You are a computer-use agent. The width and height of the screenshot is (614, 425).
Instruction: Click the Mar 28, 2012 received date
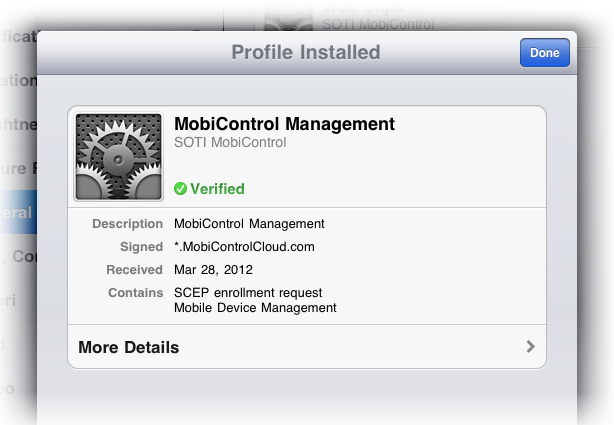pos(213,269)
